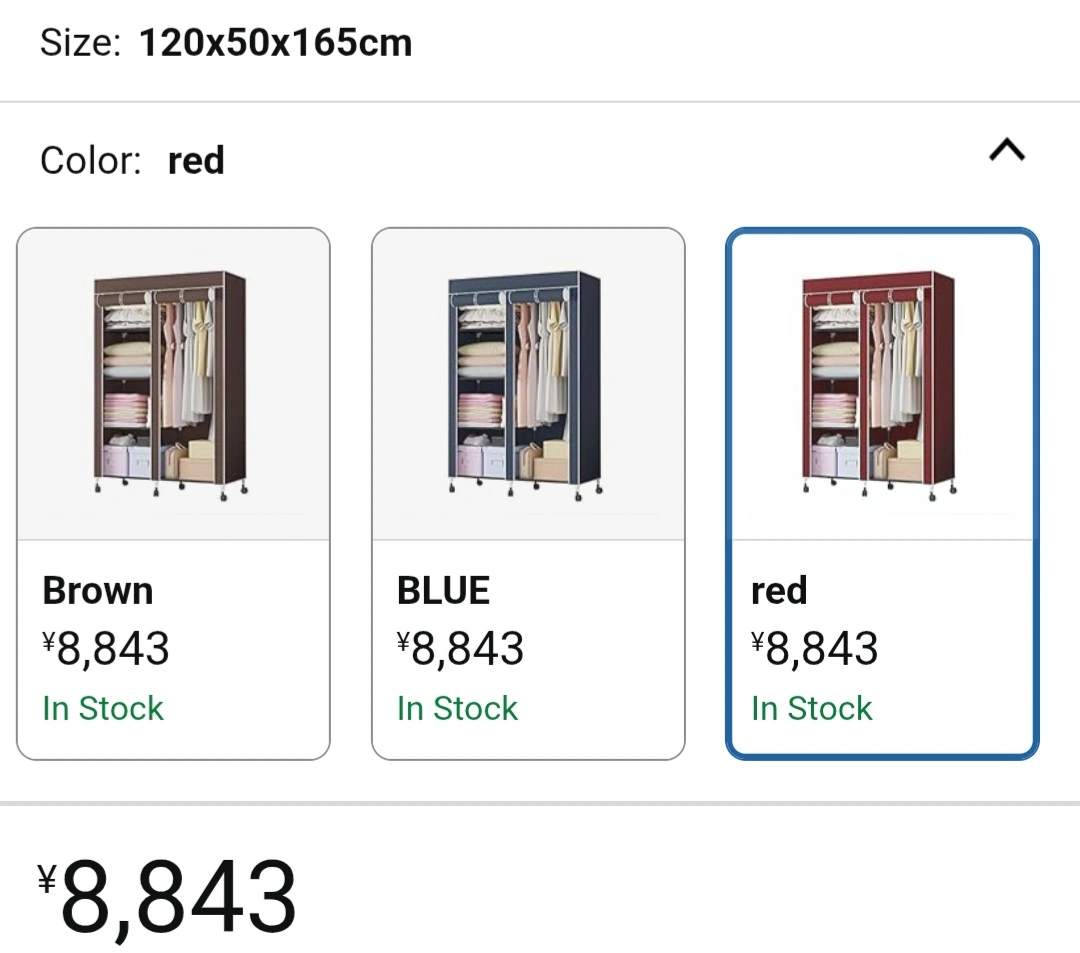Click the ¥8,843 price under Brown
This screenshot has width=1080, height=953.
(x=105, y=649)
